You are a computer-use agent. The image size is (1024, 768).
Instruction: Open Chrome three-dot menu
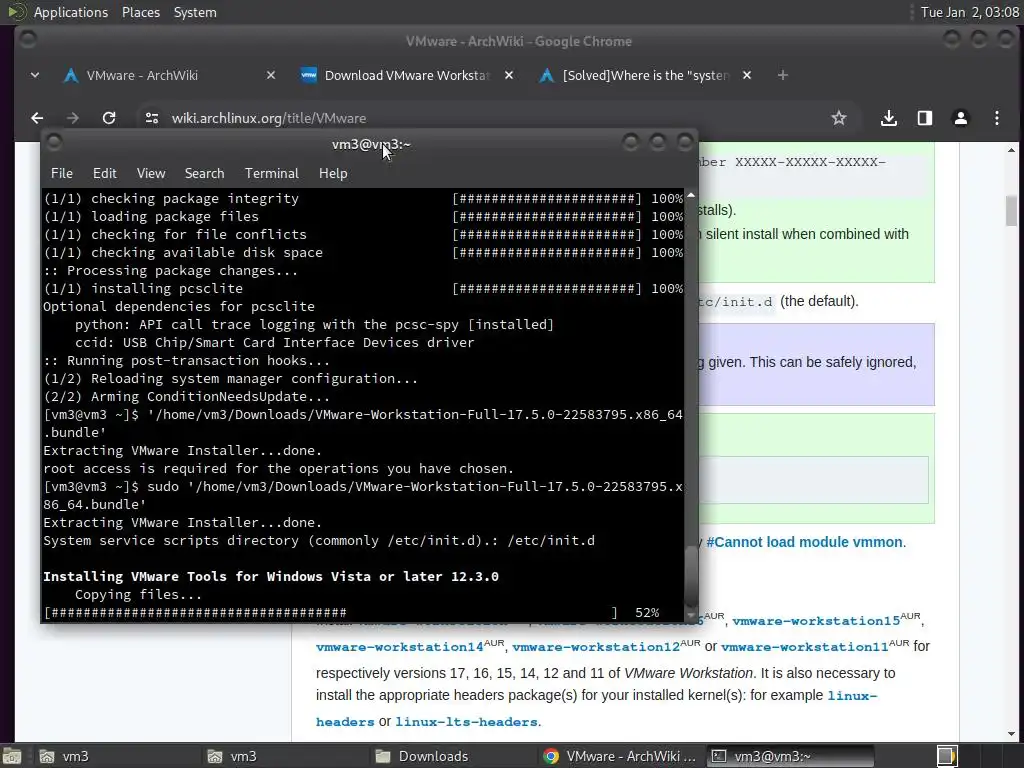pyautogui.click(x=997, y=118)
